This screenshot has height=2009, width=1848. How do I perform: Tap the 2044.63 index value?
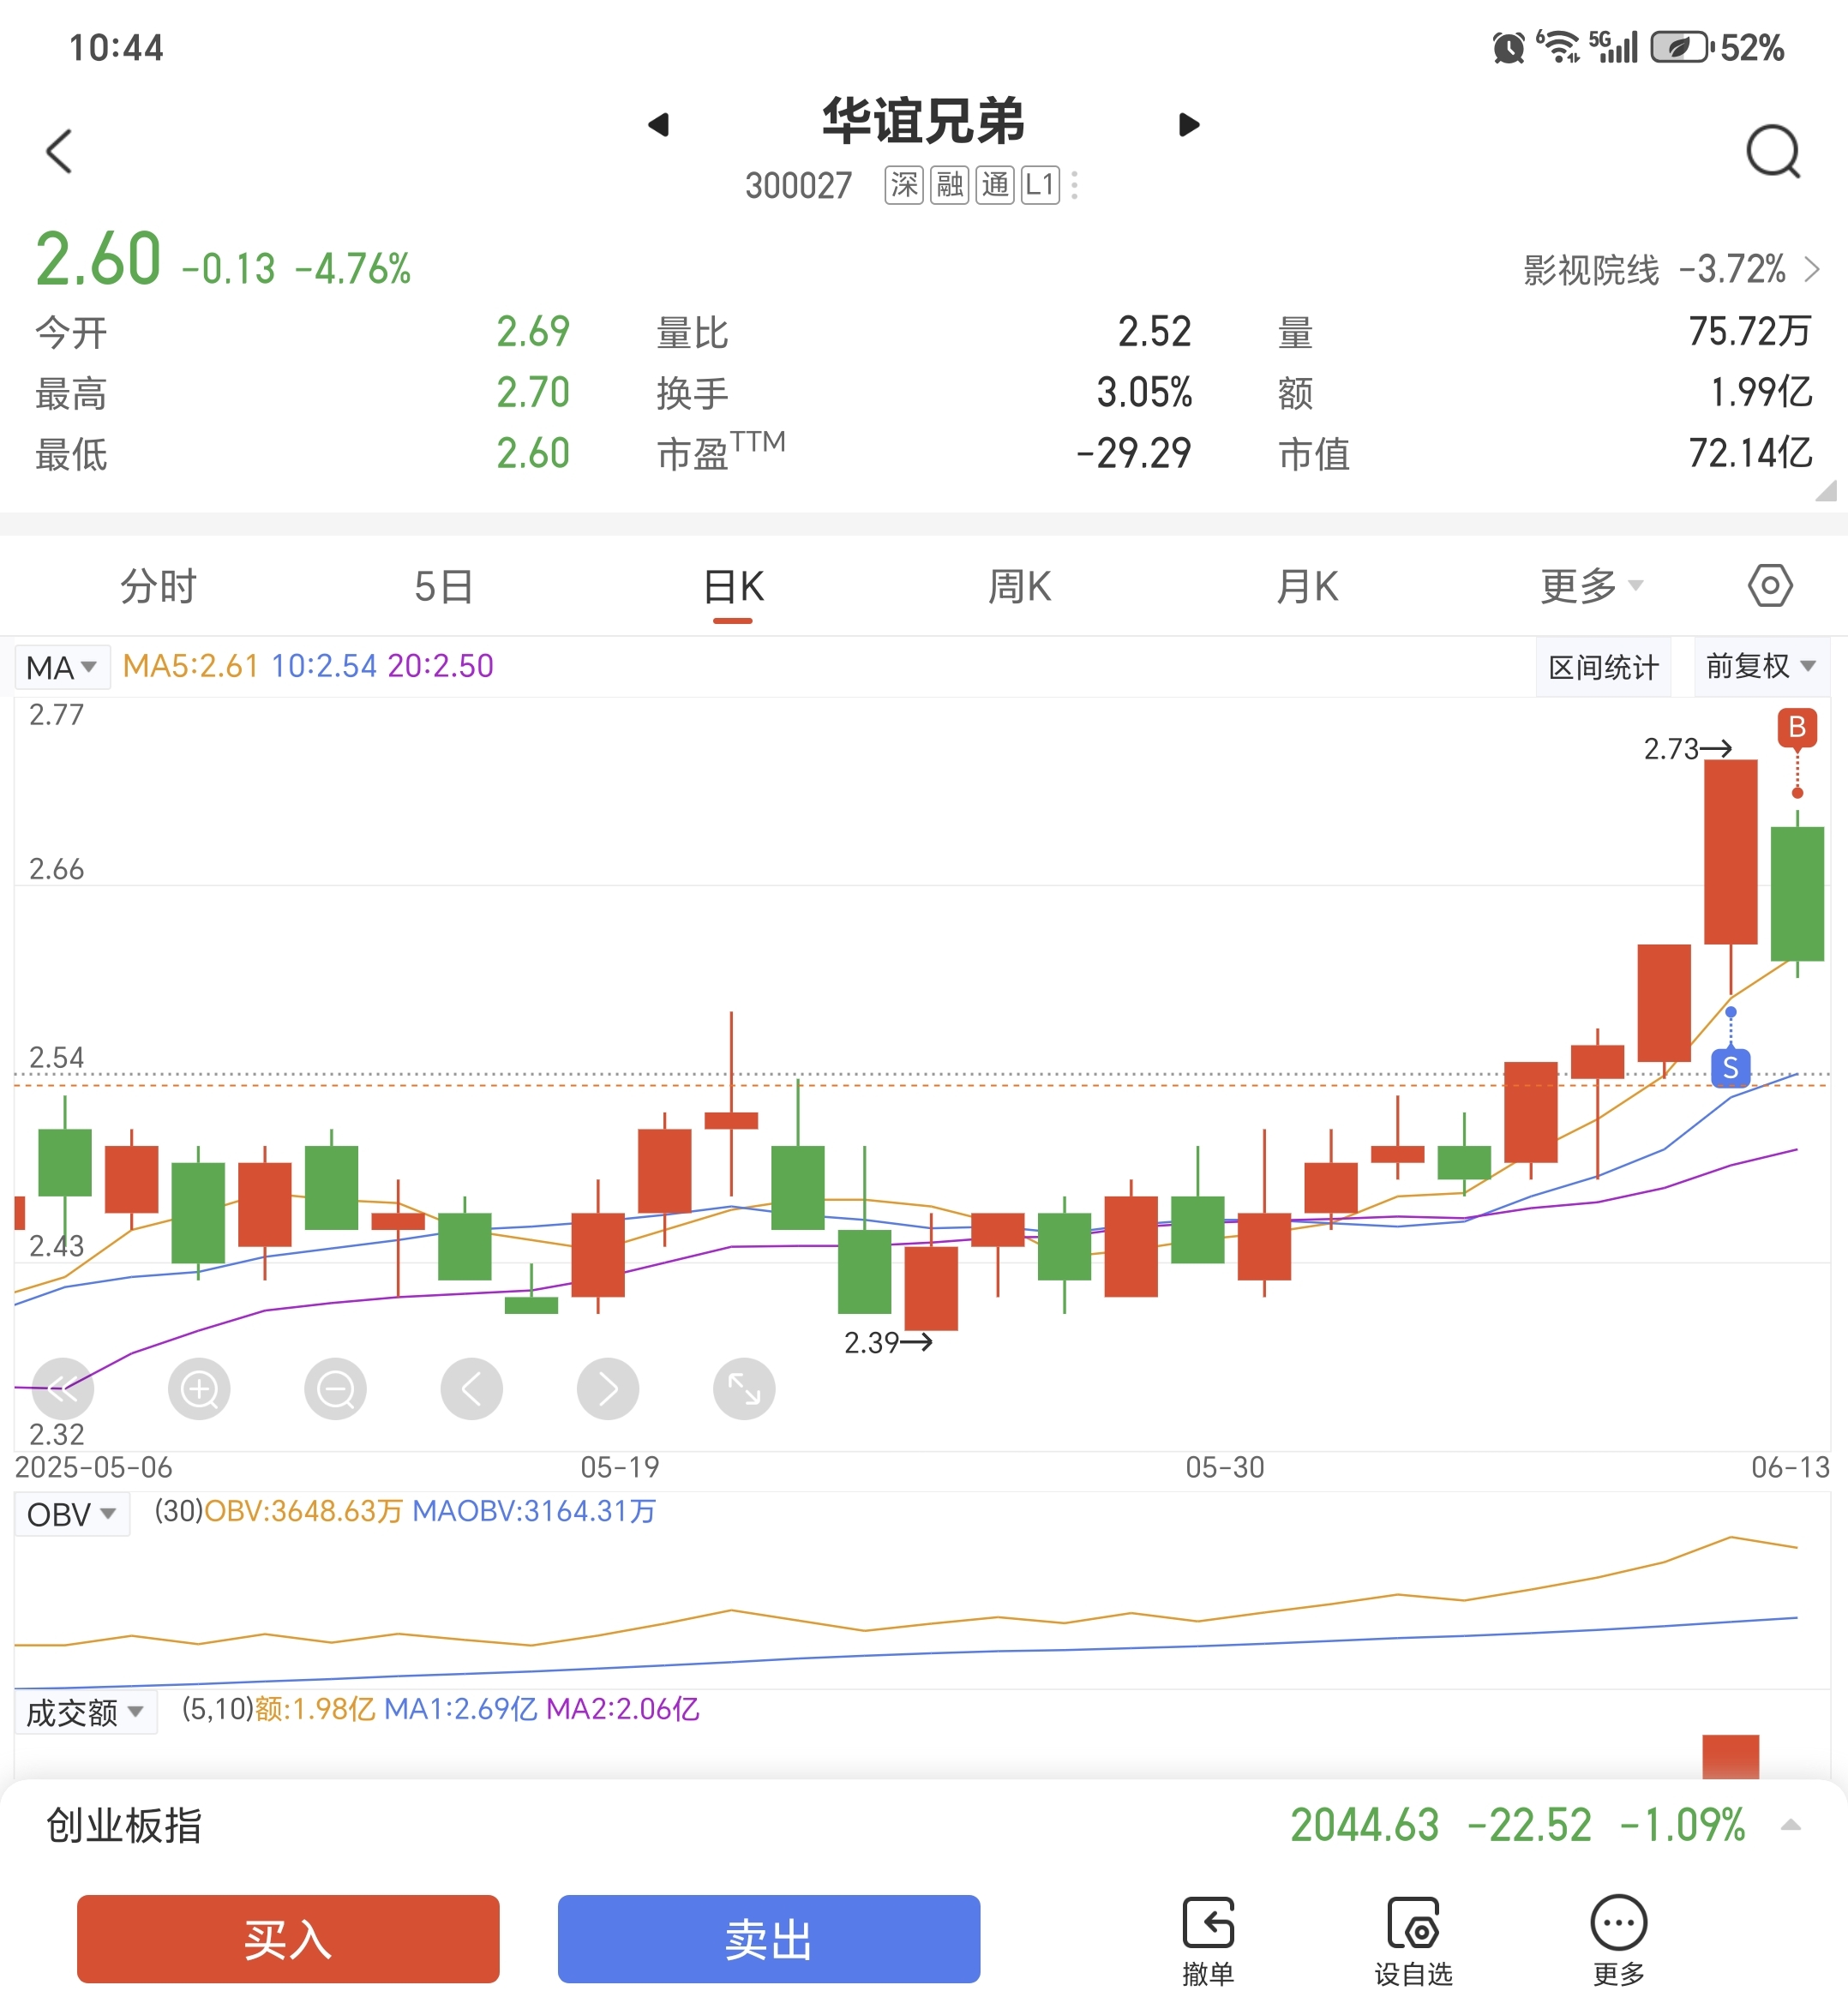click(1364, 1825)
